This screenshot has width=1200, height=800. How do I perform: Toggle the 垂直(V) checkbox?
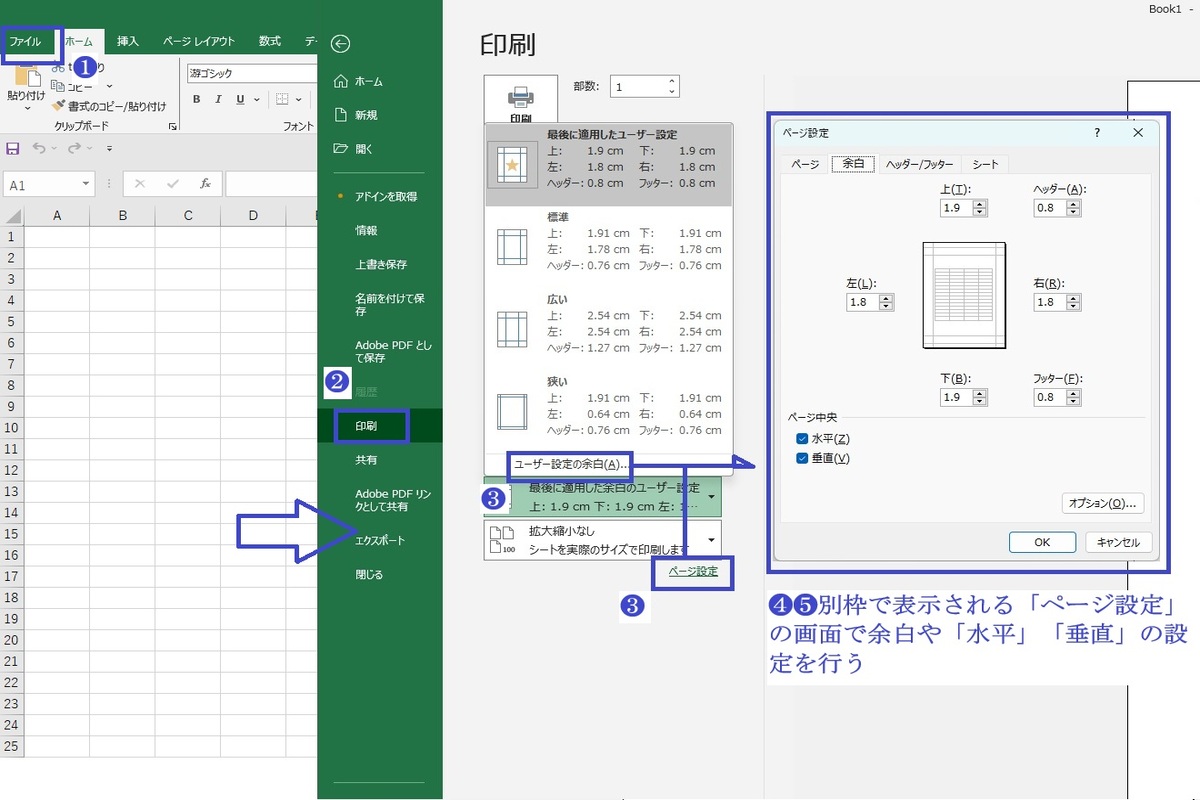click(802, 459)
